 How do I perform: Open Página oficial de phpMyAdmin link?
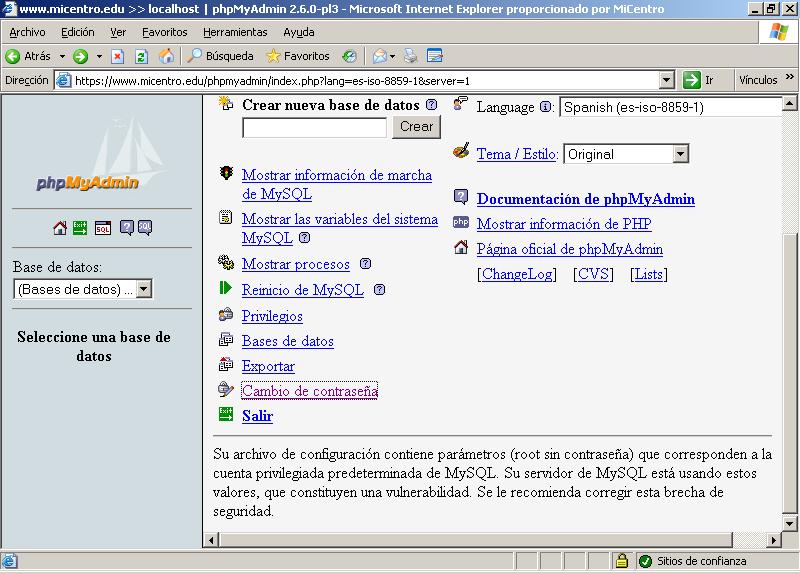(x=570, y=248)
